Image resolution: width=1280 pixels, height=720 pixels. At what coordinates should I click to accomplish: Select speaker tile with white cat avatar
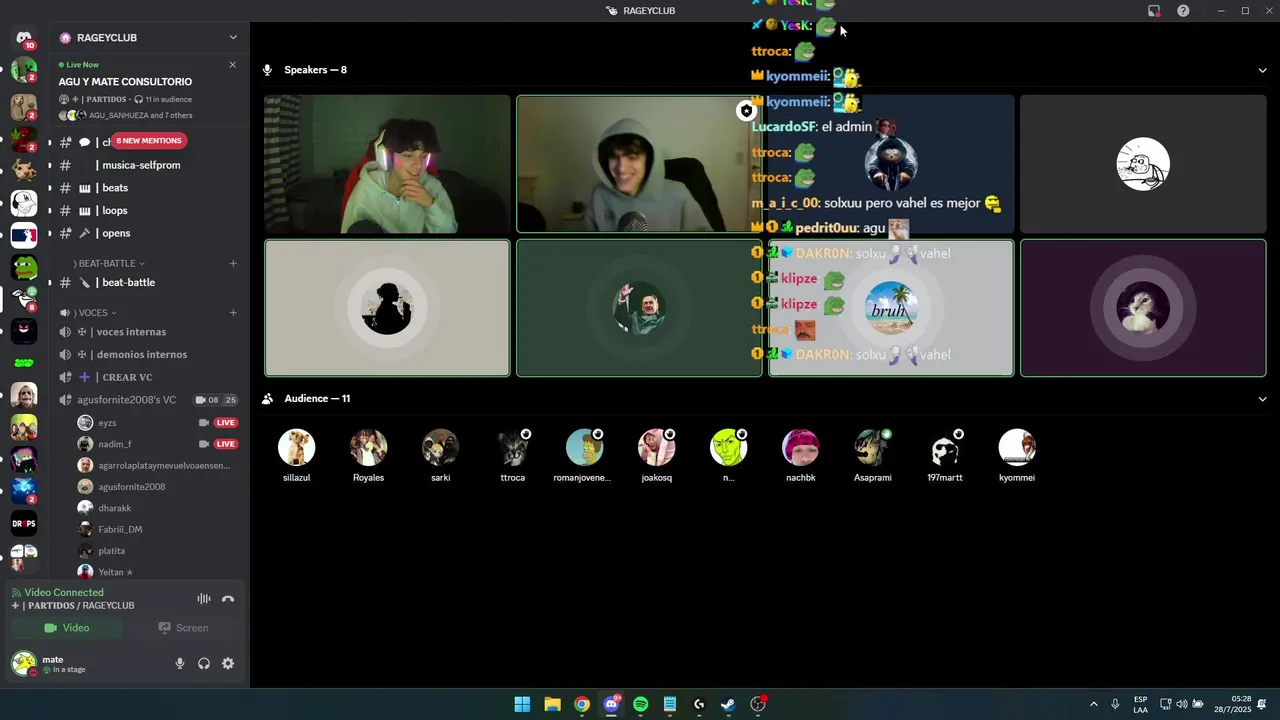click(x=1143, y=308)
